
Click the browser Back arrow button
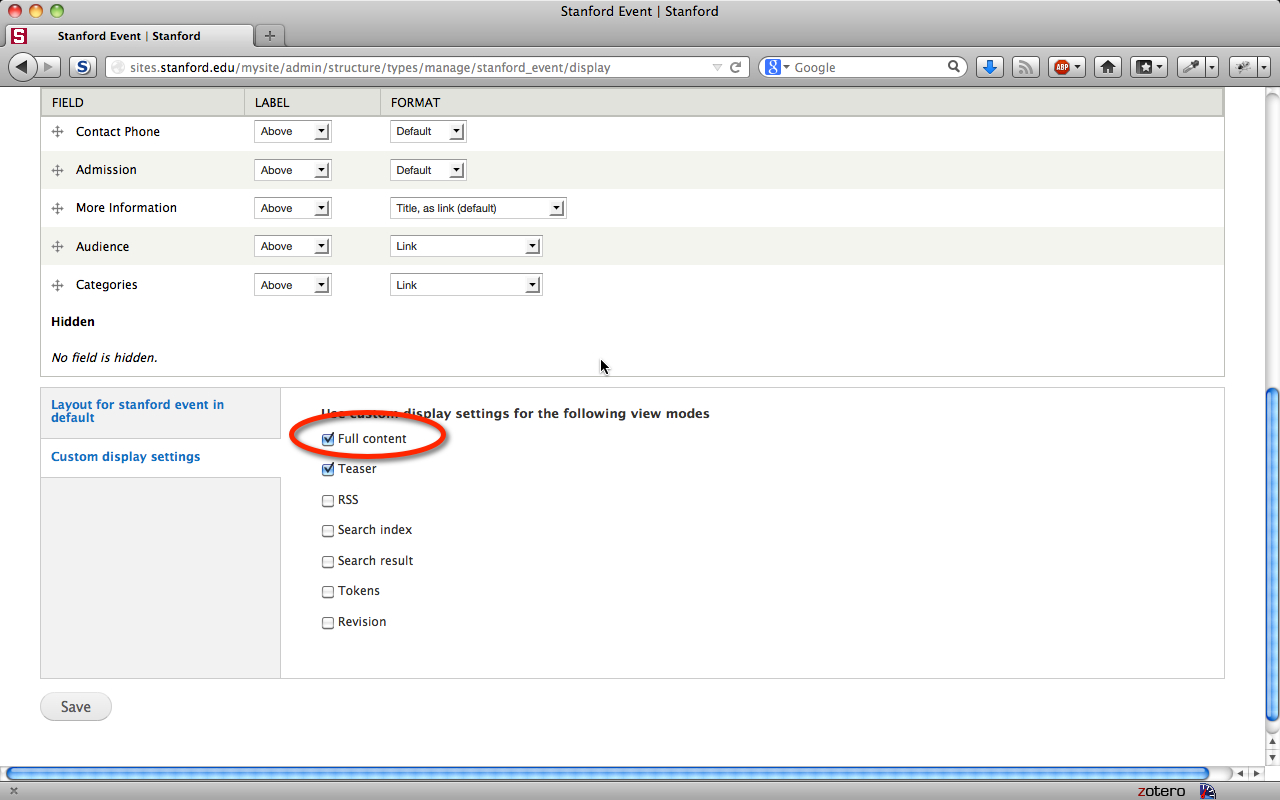(22, 67)
